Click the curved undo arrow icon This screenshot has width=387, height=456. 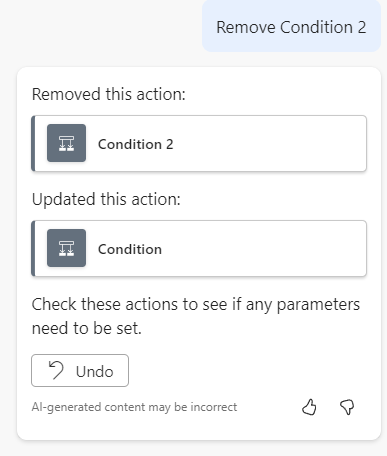tap(56, 370)
